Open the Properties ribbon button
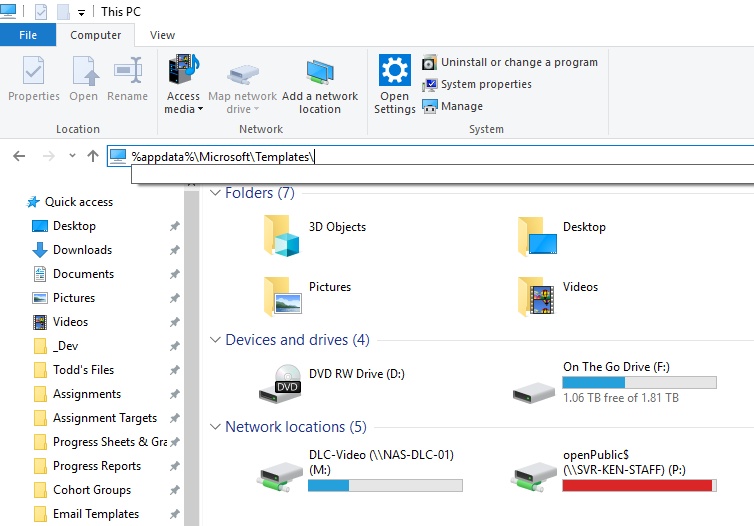Image resolution: width=754 pixels, height=526 pixels. [34, 78]
